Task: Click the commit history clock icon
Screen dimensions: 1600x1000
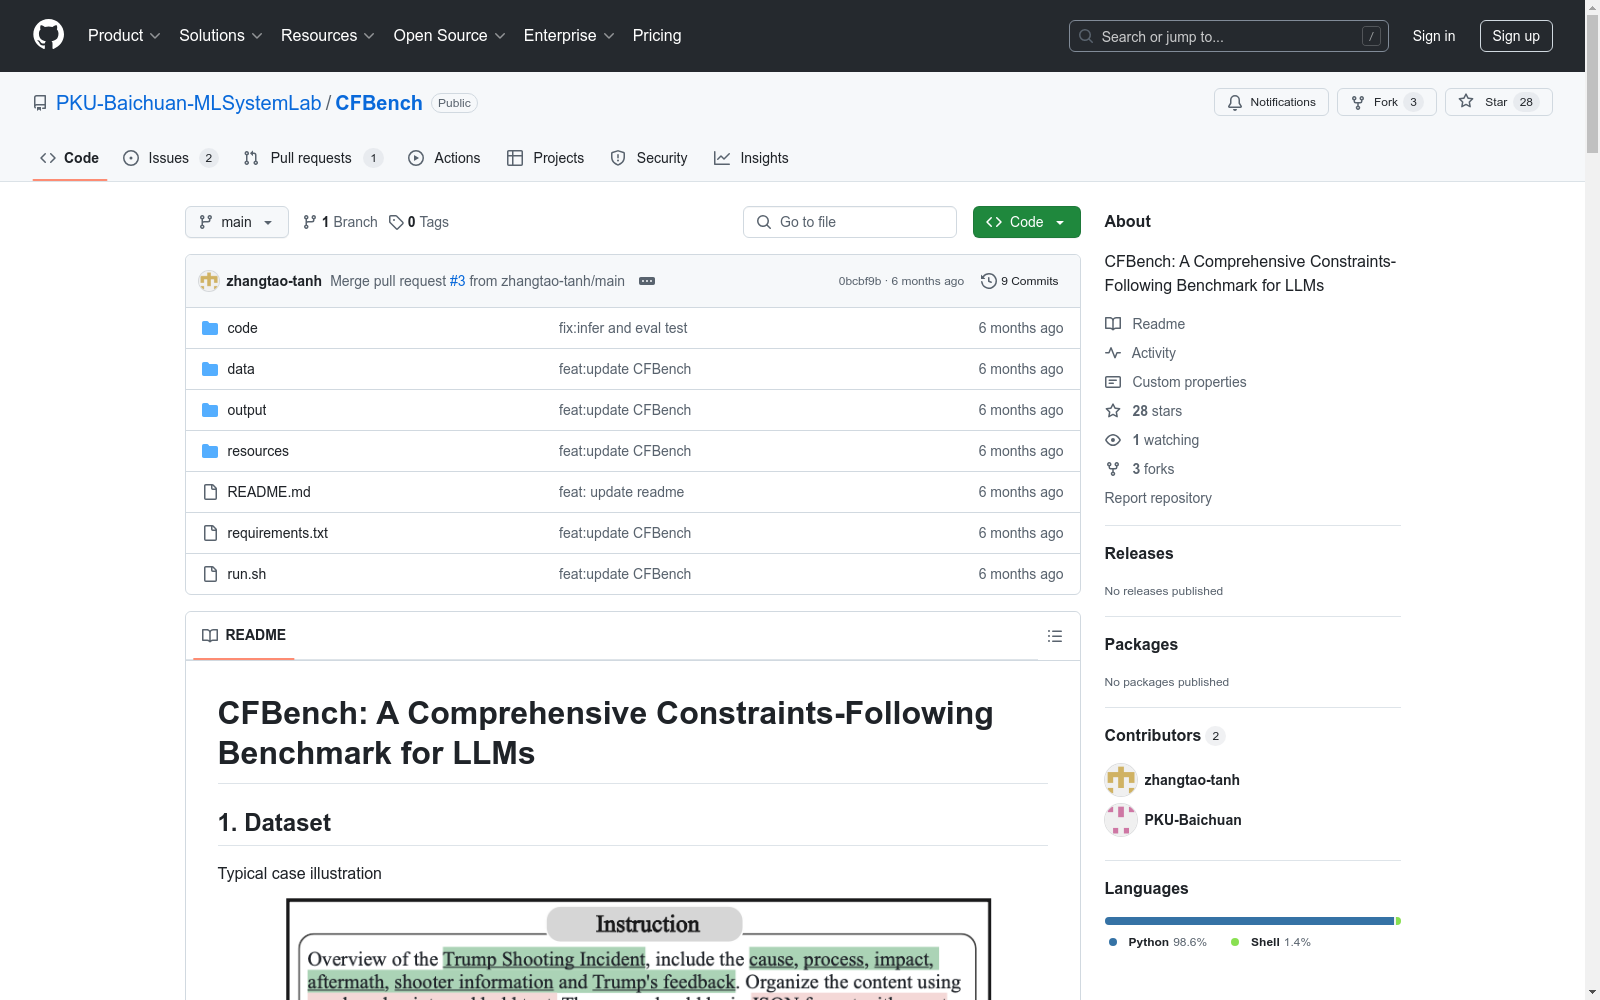Action: click(x=989, y=281)
